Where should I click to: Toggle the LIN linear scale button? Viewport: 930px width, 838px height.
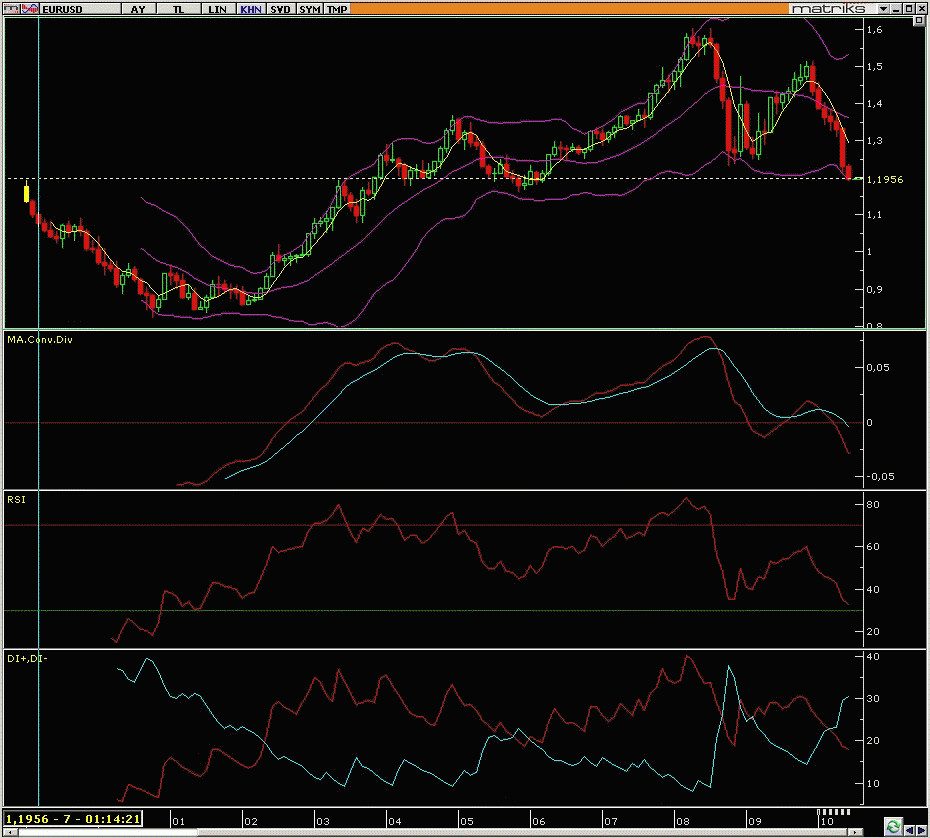pyautogui.click(x=216, y=8)
